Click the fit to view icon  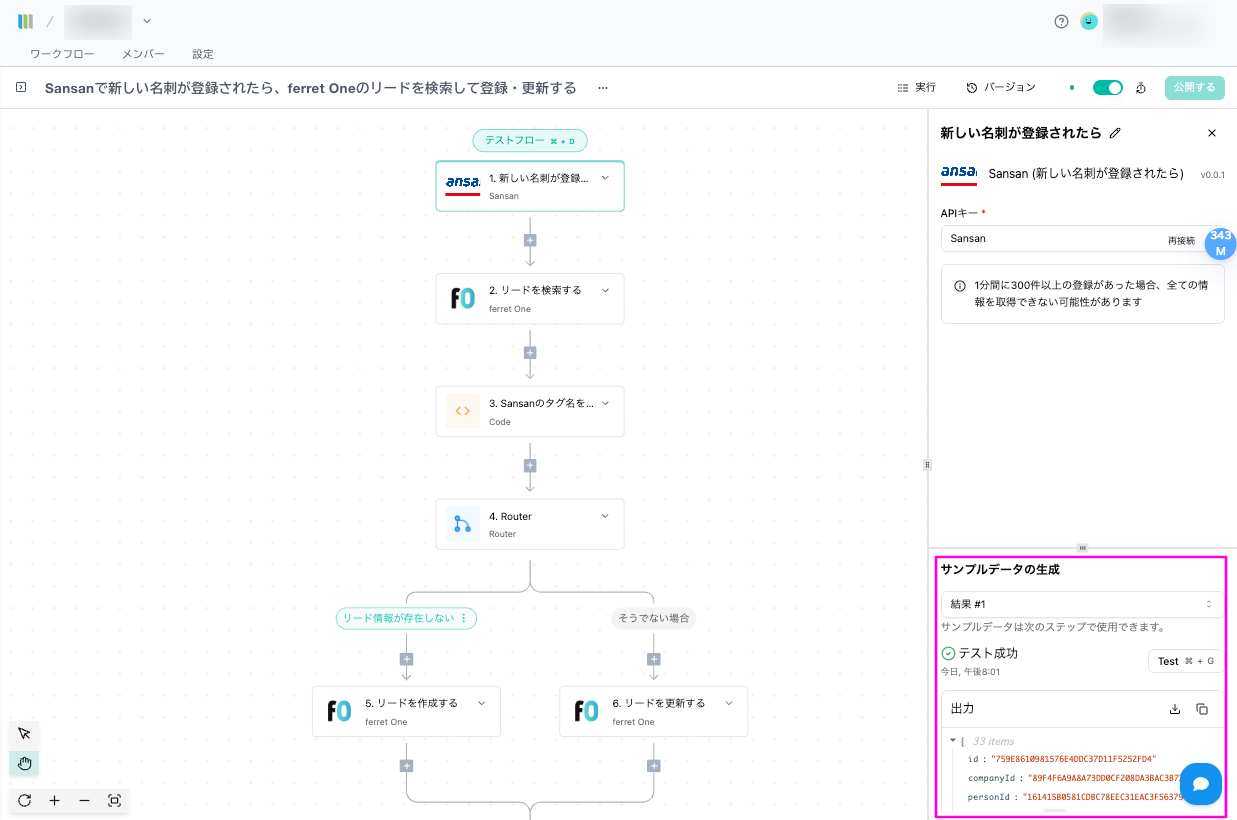click(x=114, y=801)
